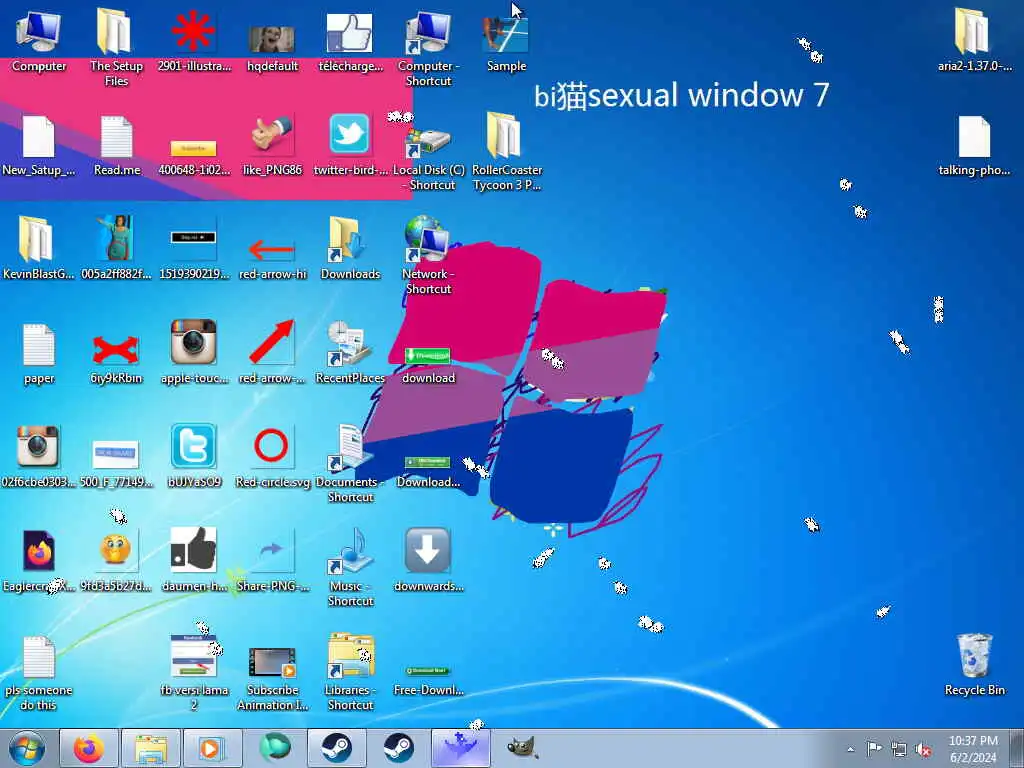
Task: Select the RecentPlaces shortcut
Action: [x=350, y=351]
